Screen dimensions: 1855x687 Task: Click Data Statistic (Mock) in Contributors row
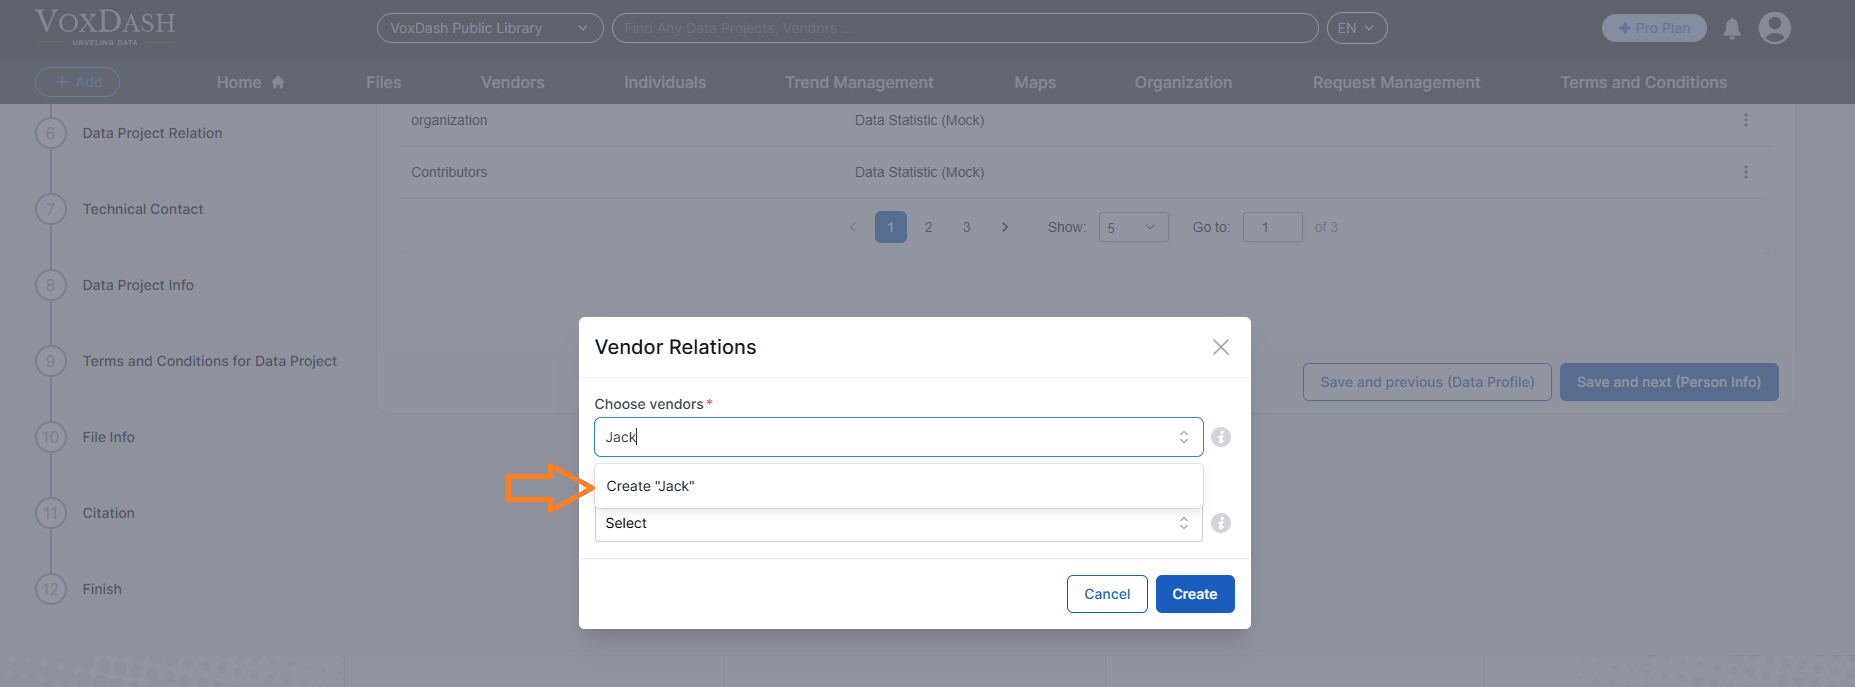click(920, 172)
